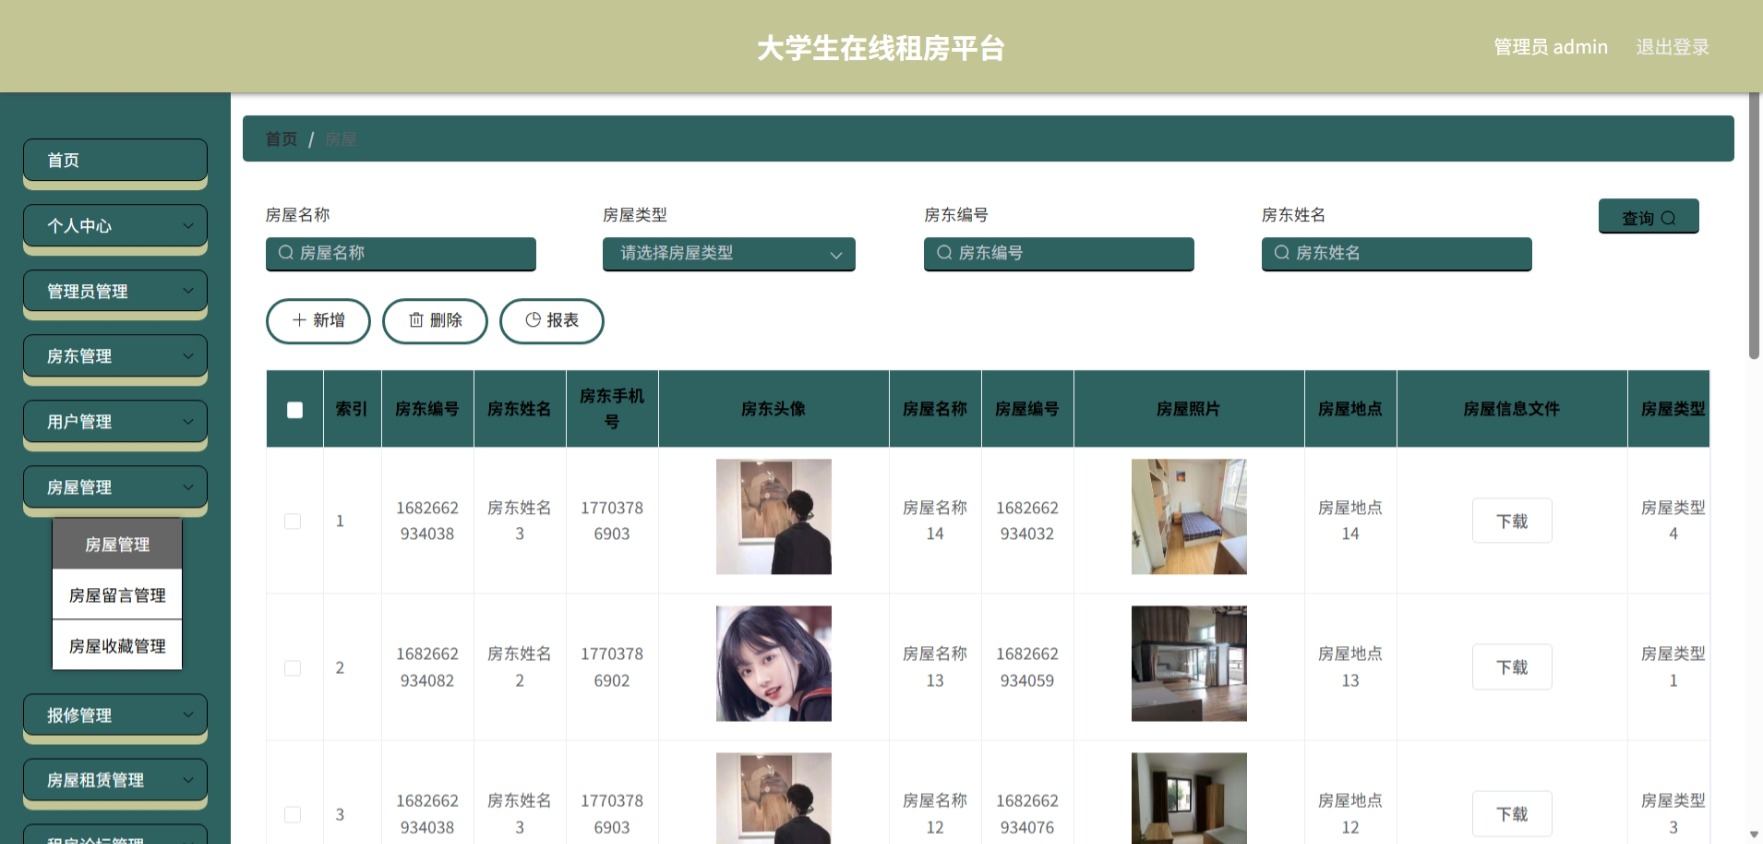
Task: Click the search icon on 查询 button
Action: 1668,218
